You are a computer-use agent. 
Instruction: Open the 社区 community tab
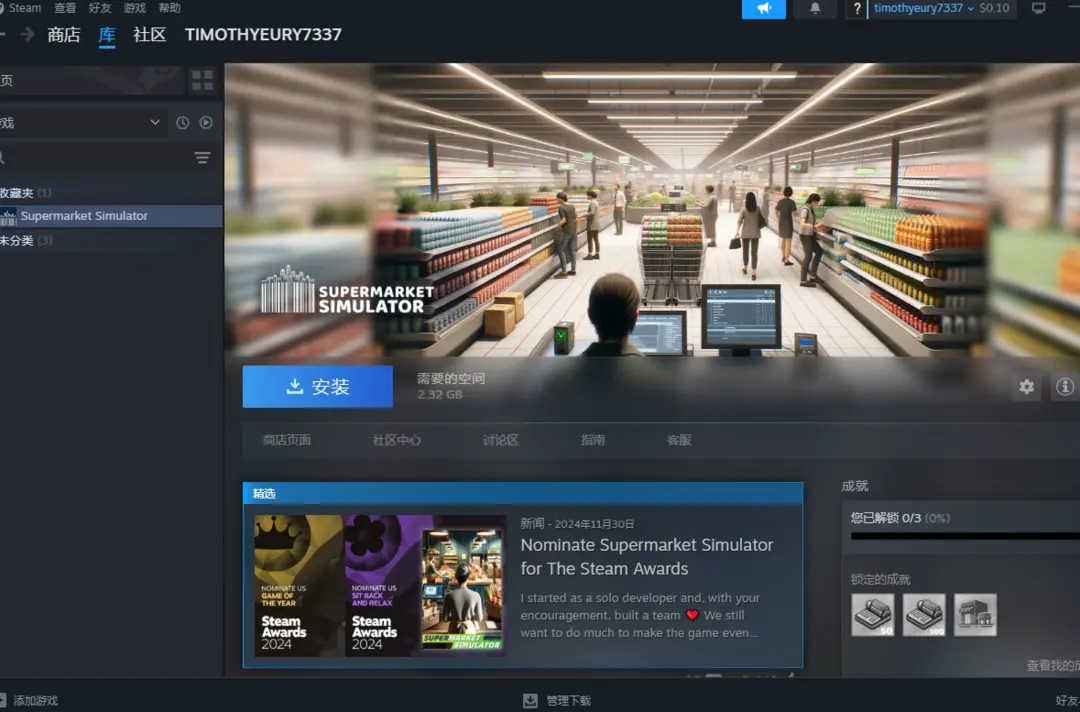coord(149,34)
